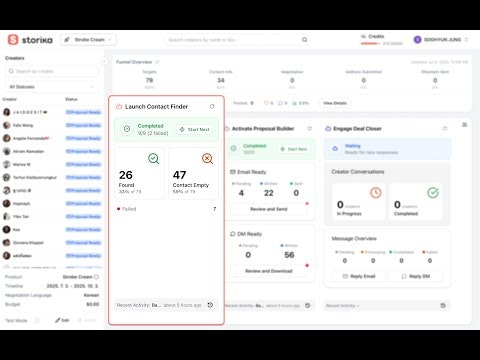Image resolution: width=480 pixels, height=360 pixels.
Task: Toggle Test Mode switch
Action: [x=37, y=320]
